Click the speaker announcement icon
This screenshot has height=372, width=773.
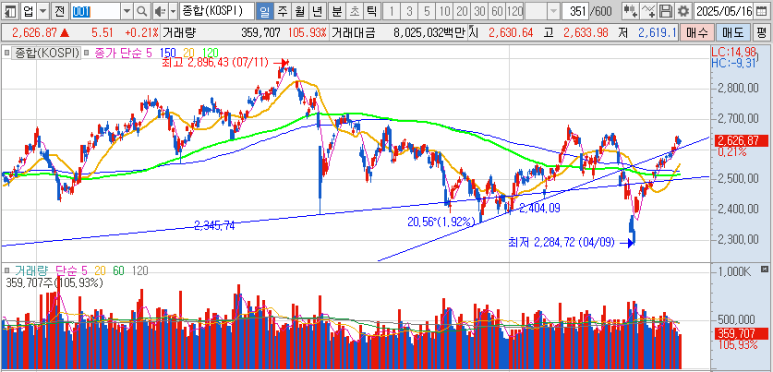point(159,11)
